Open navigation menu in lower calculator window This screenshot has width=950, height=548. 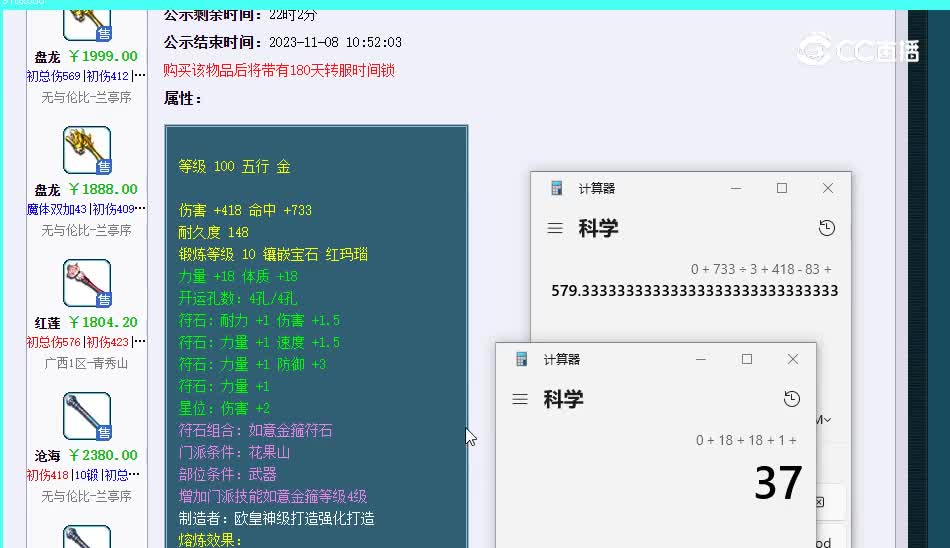point(520,399)
